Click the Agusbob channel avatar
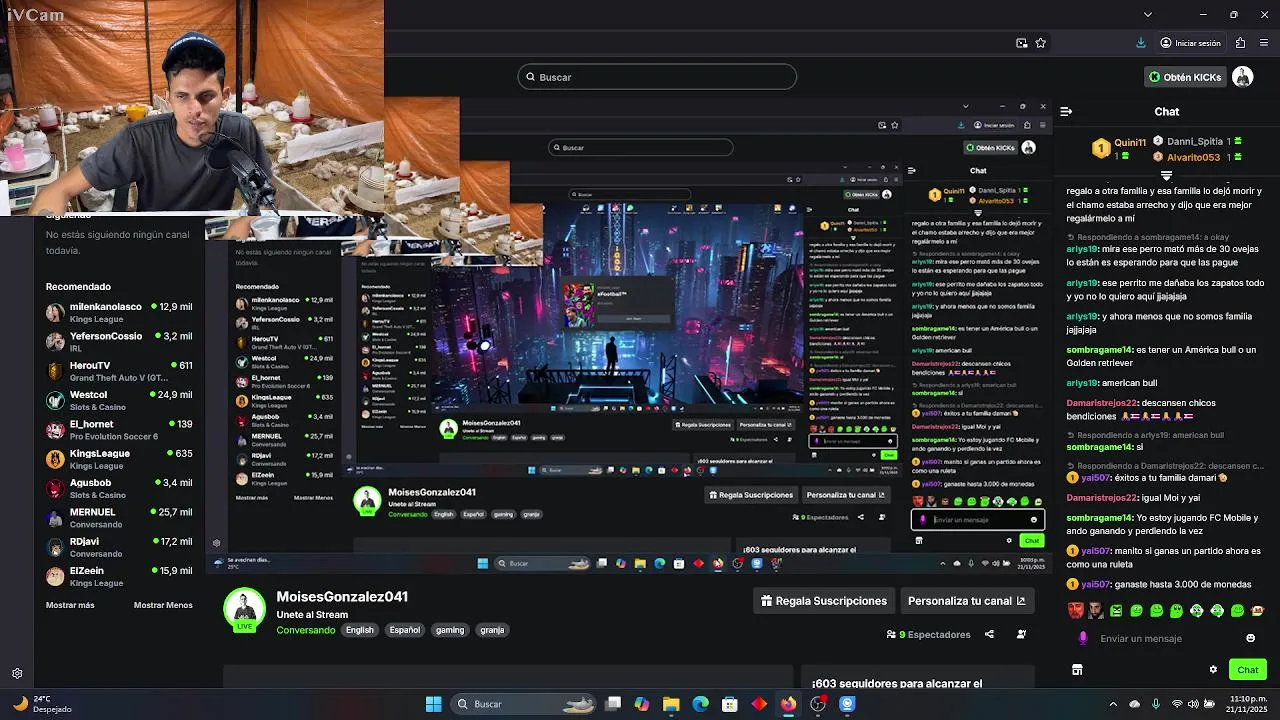 (x=55, y=488)
